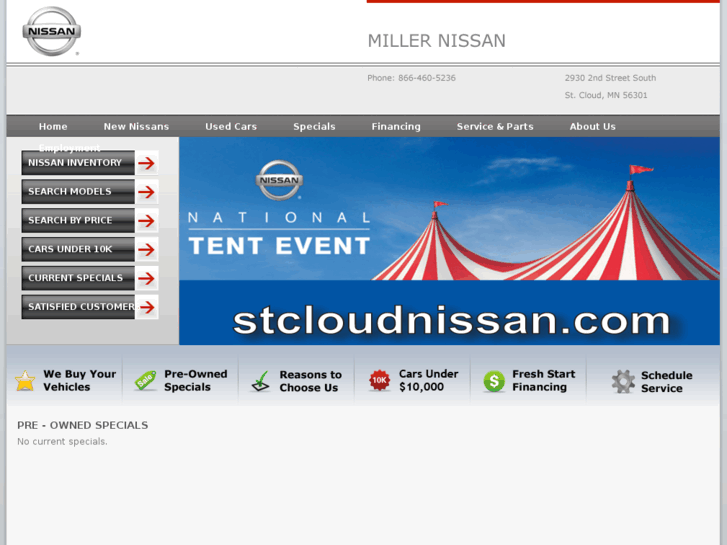Viewport: 727px width, 545px height.
Task: Click the red arrow beside Current Specials
Action: pyautogui.click(x=147, y=278)
